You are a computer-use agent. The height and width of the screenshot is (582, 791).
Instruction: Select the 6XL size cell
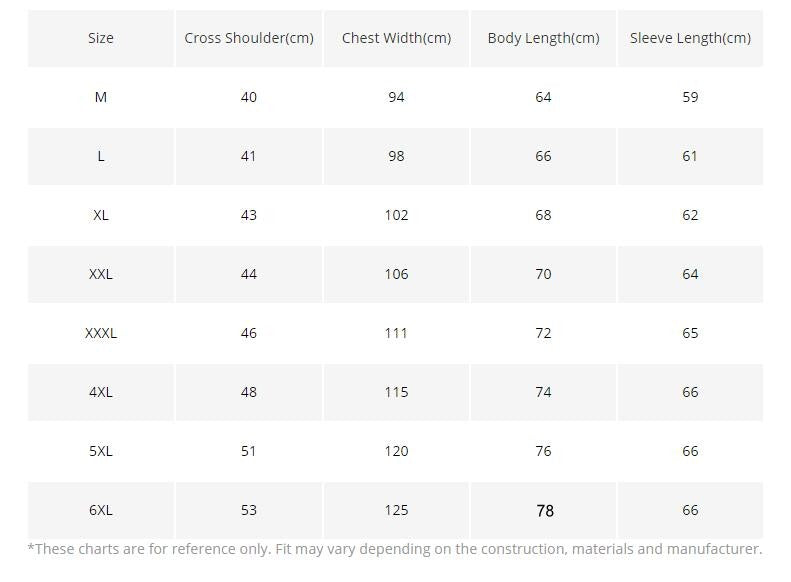click(x=101, y=510)
